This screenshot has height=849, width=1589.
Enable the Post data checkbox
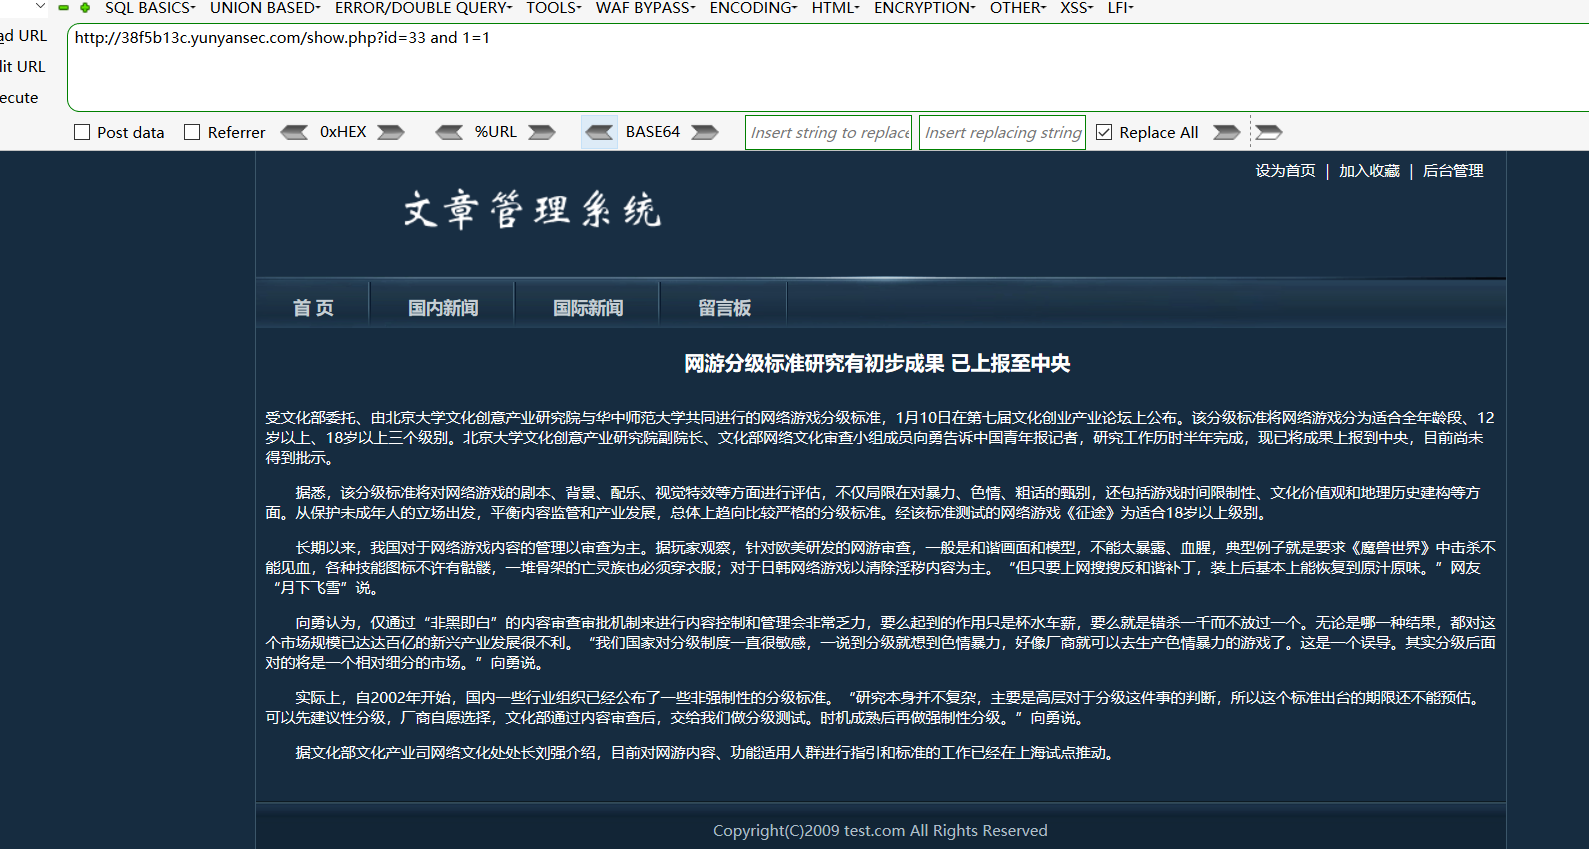tap(82, 132)
